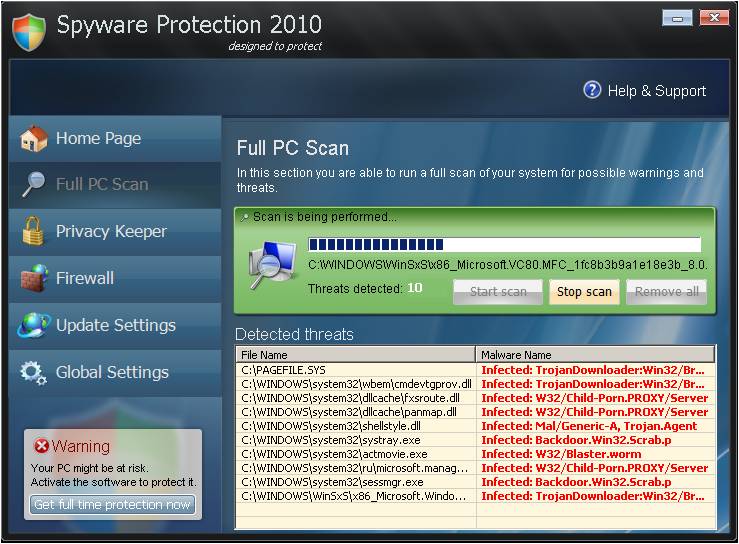Image resolution: width=739 pixels, height=544 pixels.
Task: Click the scan progress bar
Action: (x=504, y=244)
